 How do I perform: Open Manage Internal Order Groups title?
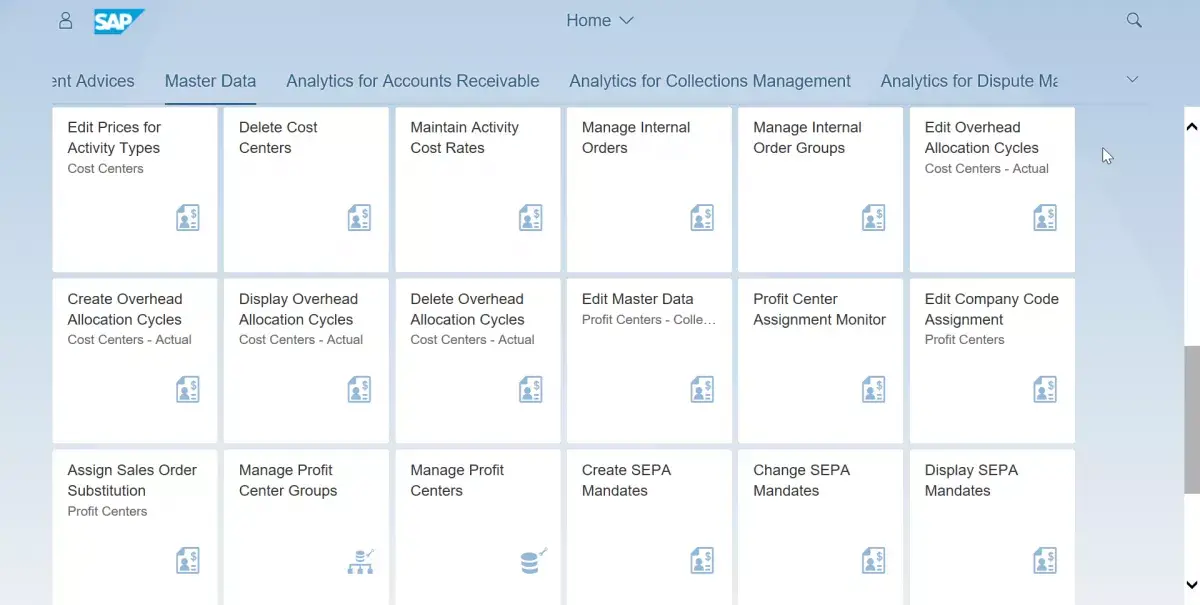[807, 138]
